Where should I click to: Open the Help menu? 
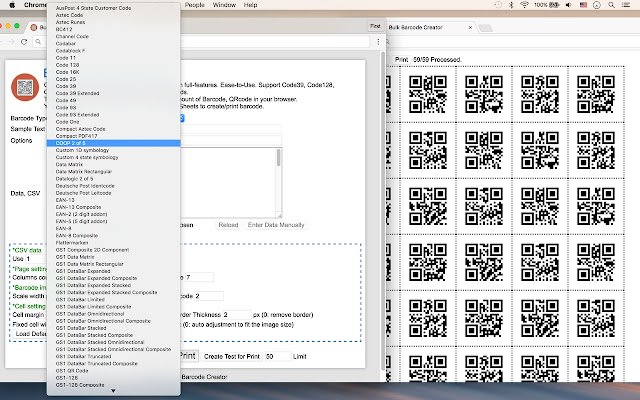[x=250, y=5]
